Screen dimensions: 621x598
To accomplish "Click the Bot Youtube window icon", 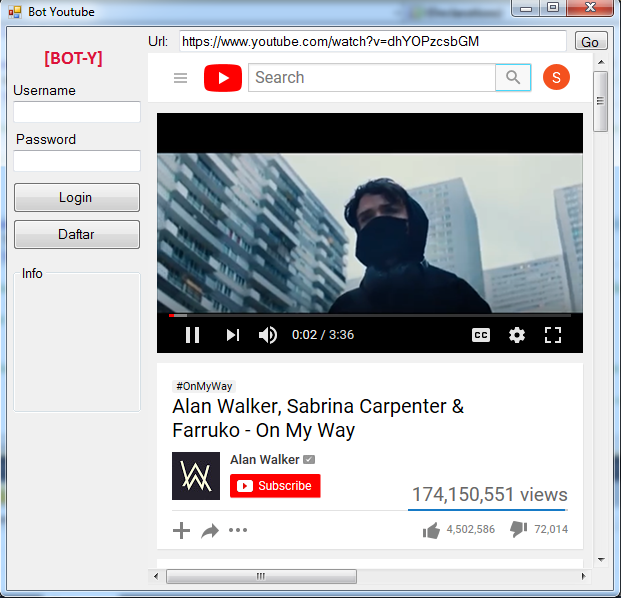I will [15, 12].
